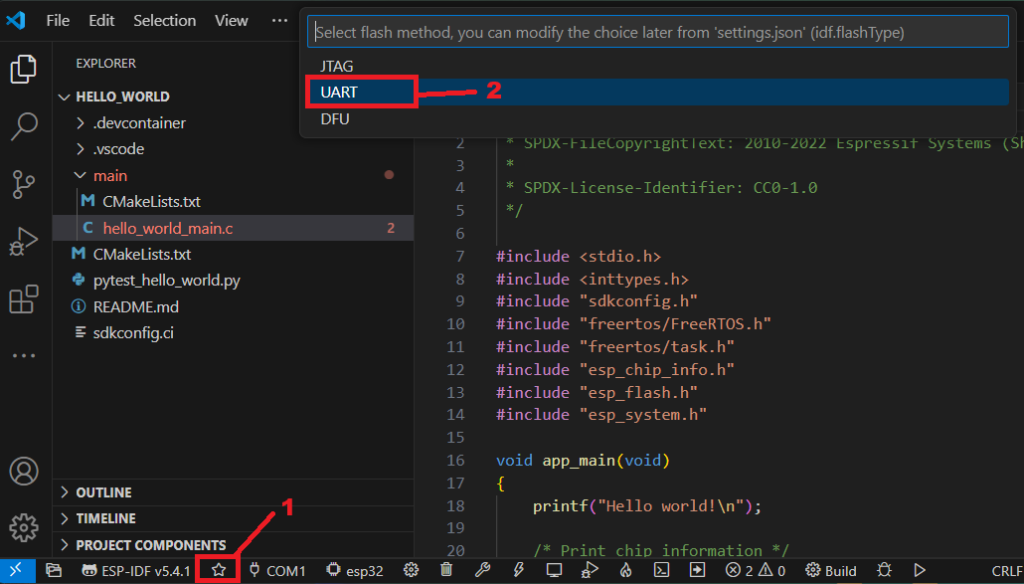Click the play run icon in status bar

pos(920,570)
